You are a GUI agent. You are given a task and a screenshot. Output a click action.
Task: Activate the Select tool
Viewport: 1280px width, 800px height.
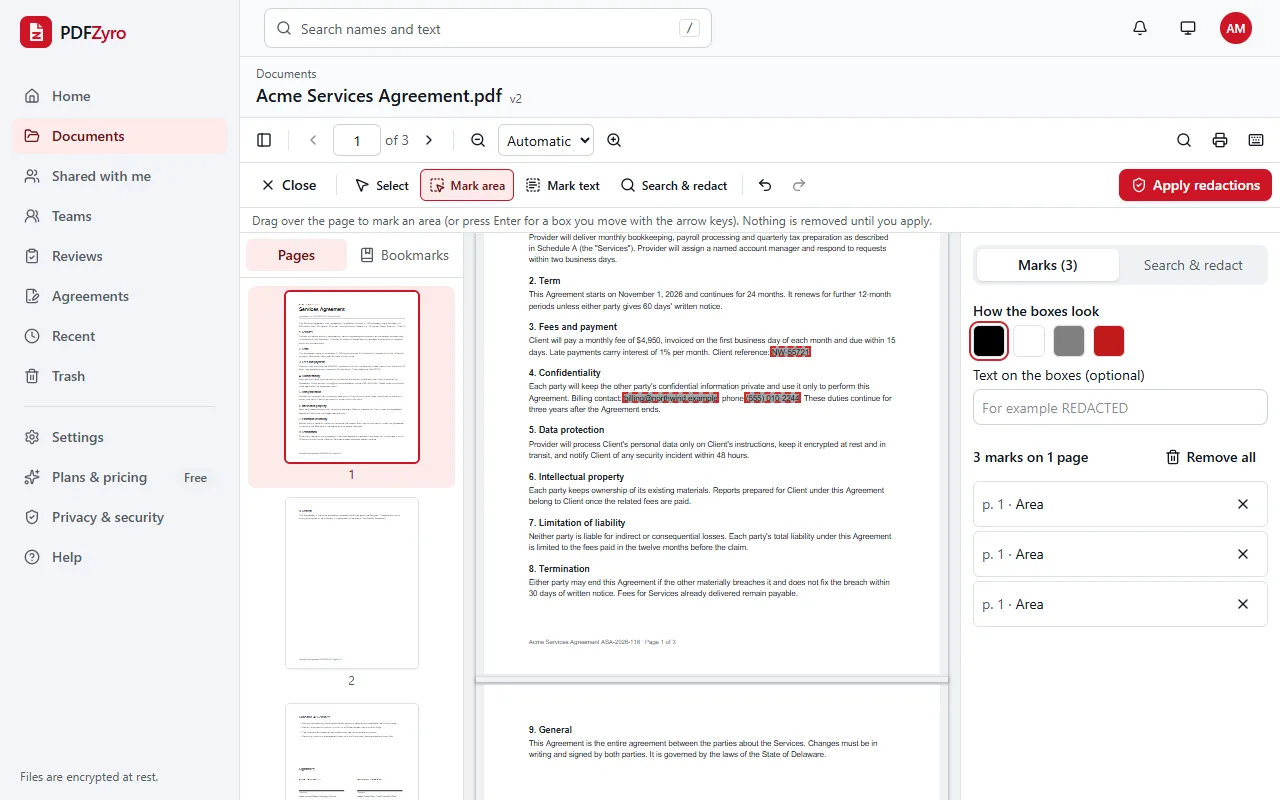point(382,185)
